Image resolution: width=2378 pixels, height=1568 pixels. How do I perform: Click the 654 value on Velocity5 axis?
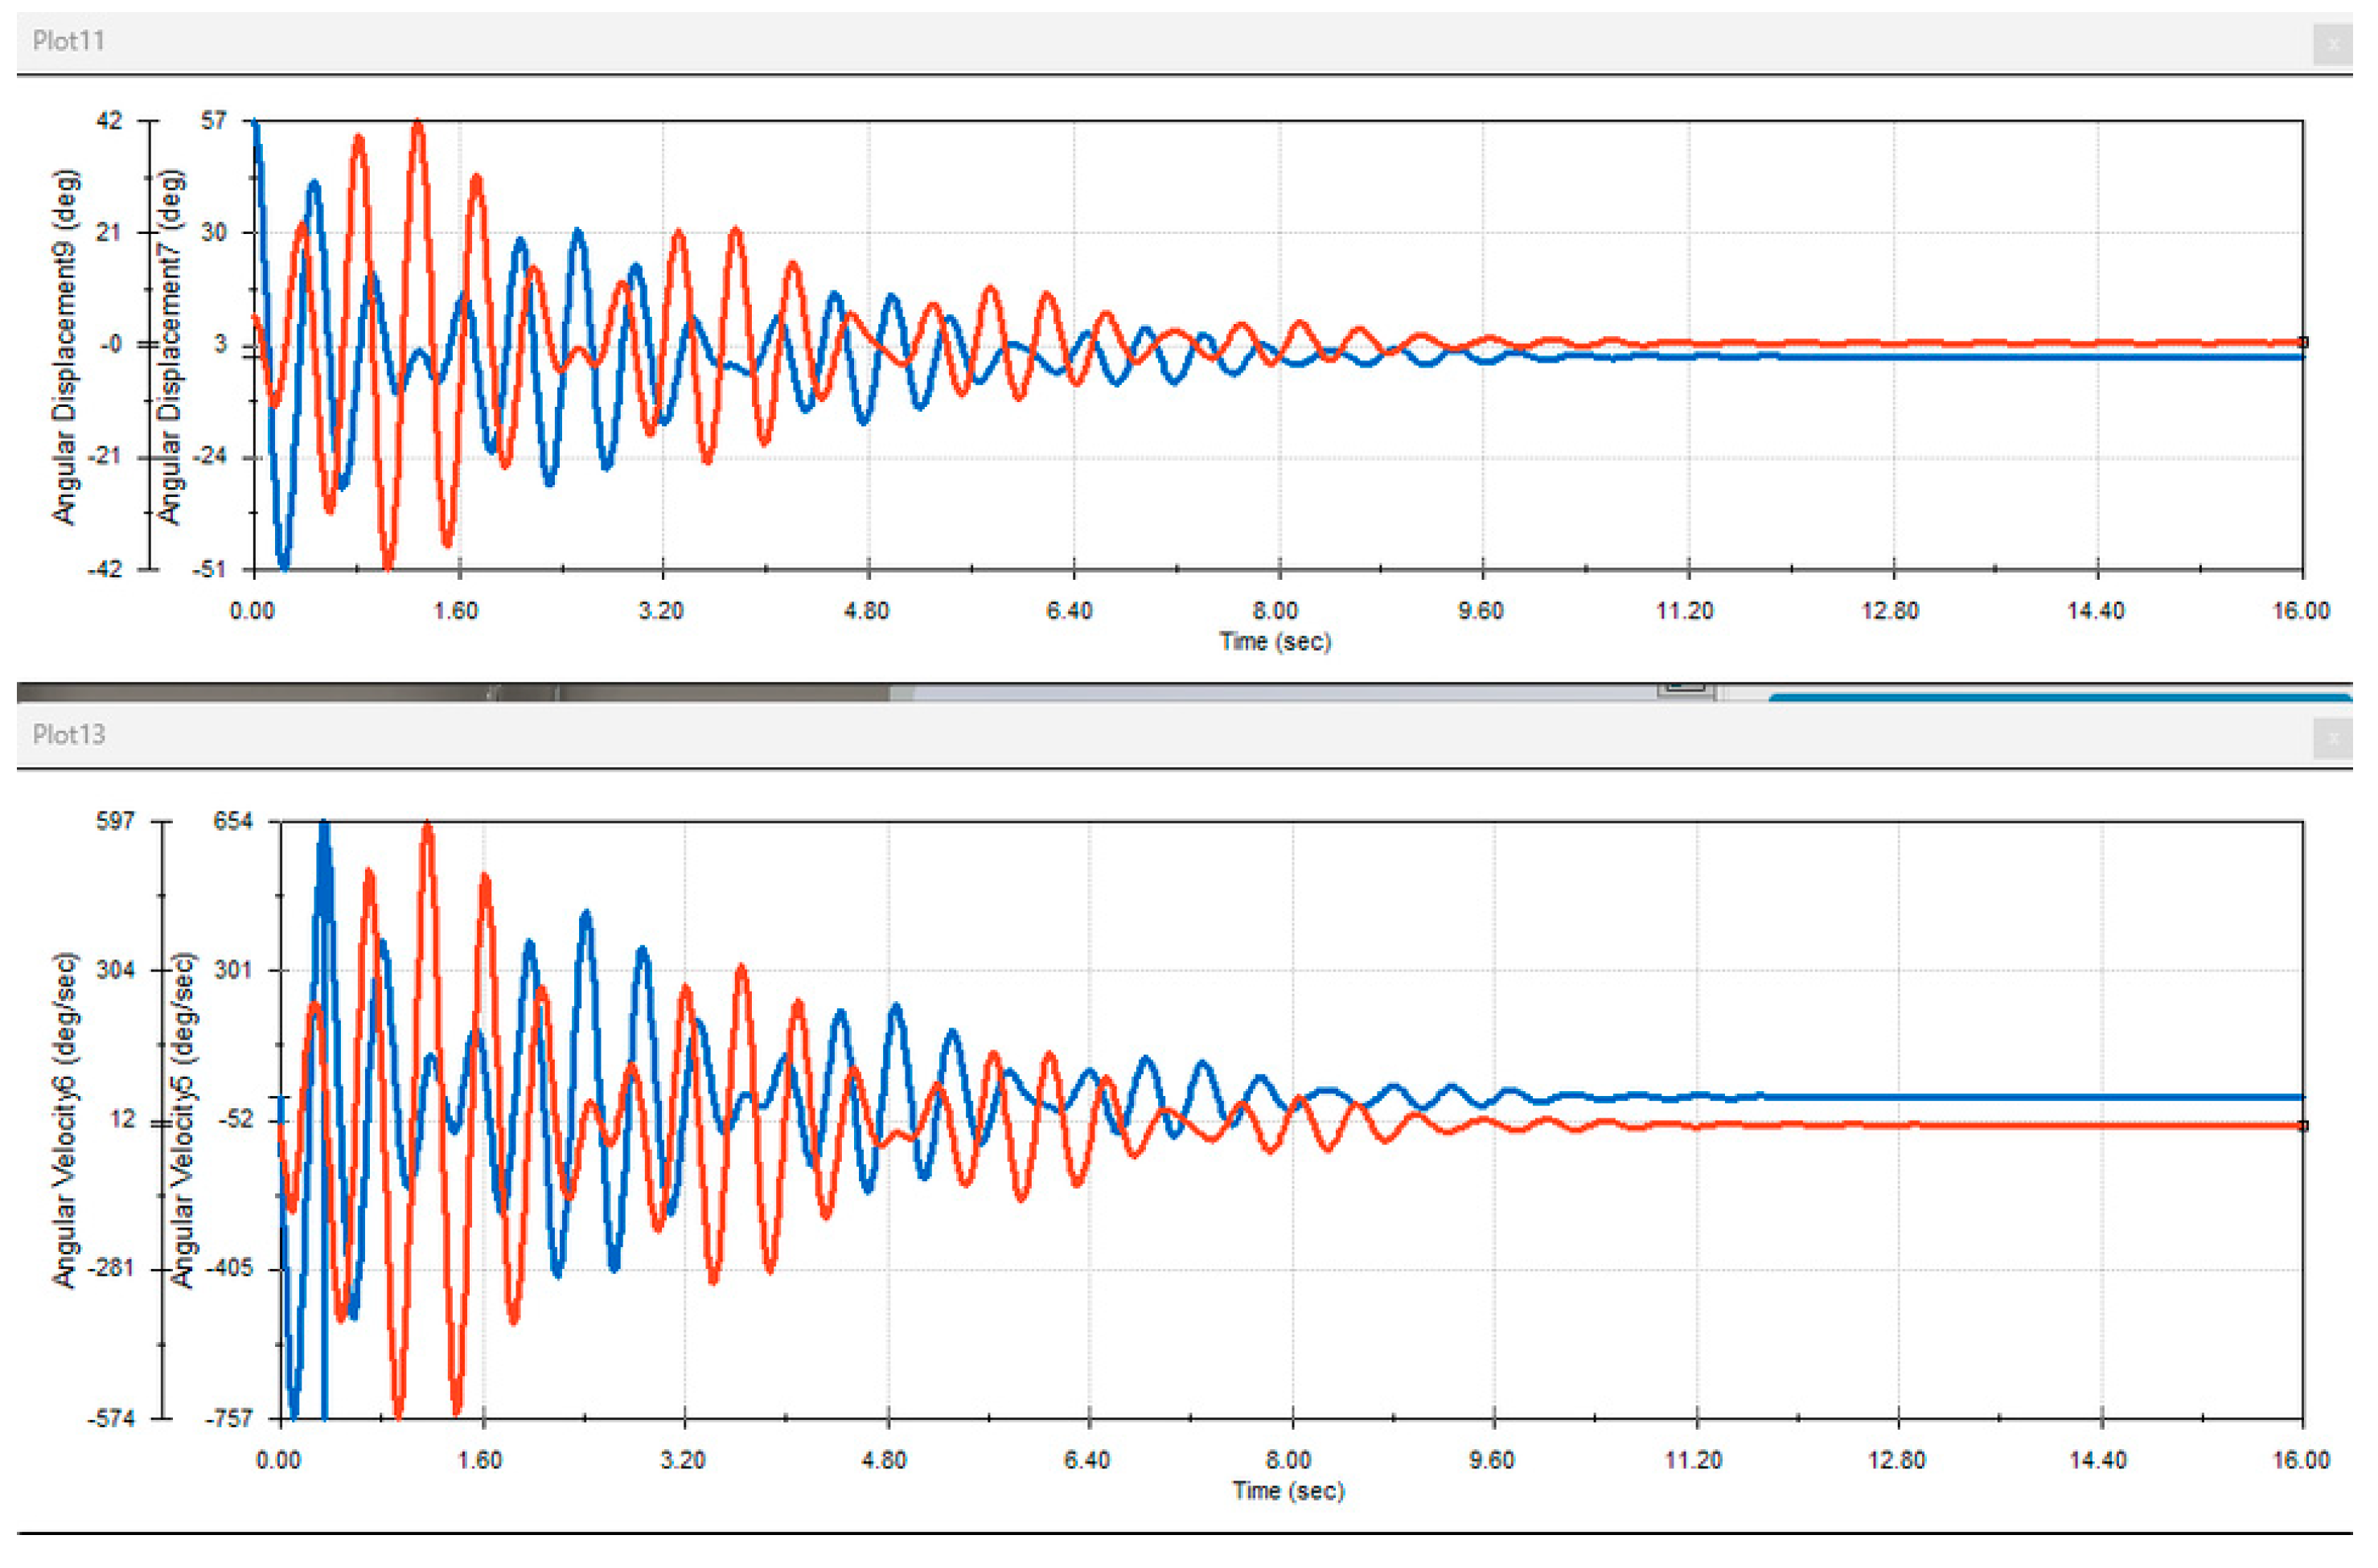[233, 822]
